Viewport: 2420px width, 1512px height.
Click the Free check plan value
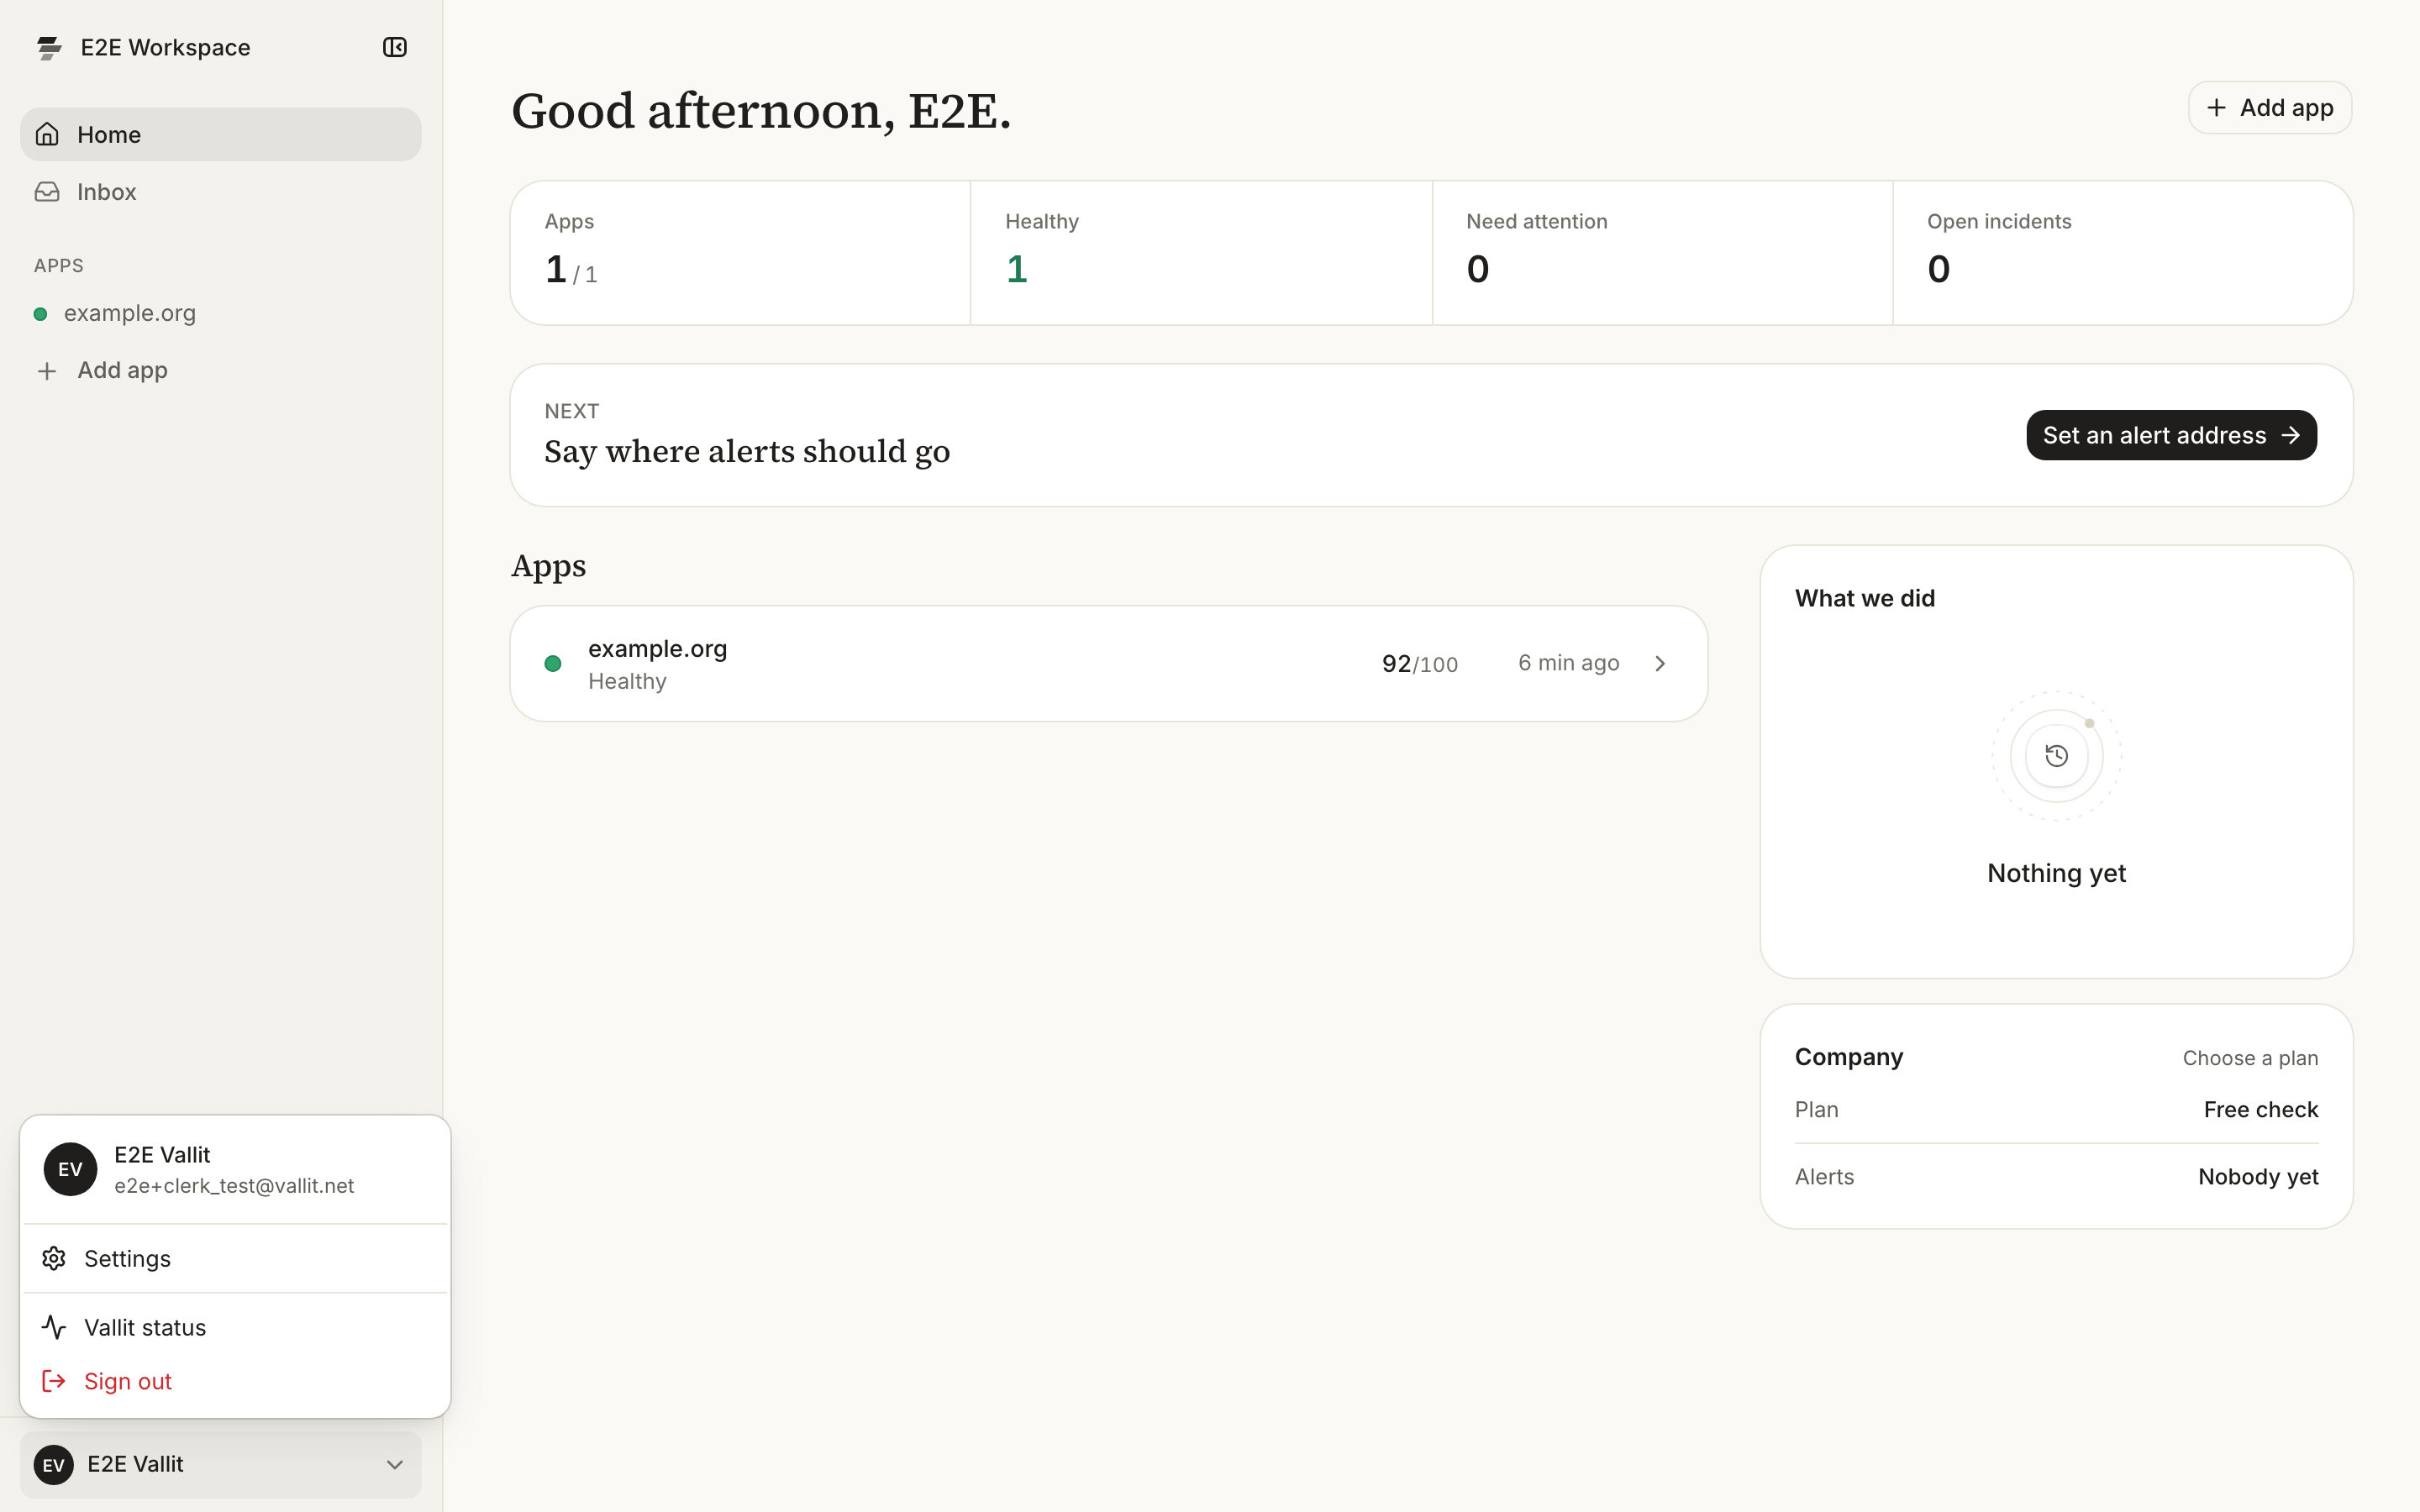pos(2260,1109)
